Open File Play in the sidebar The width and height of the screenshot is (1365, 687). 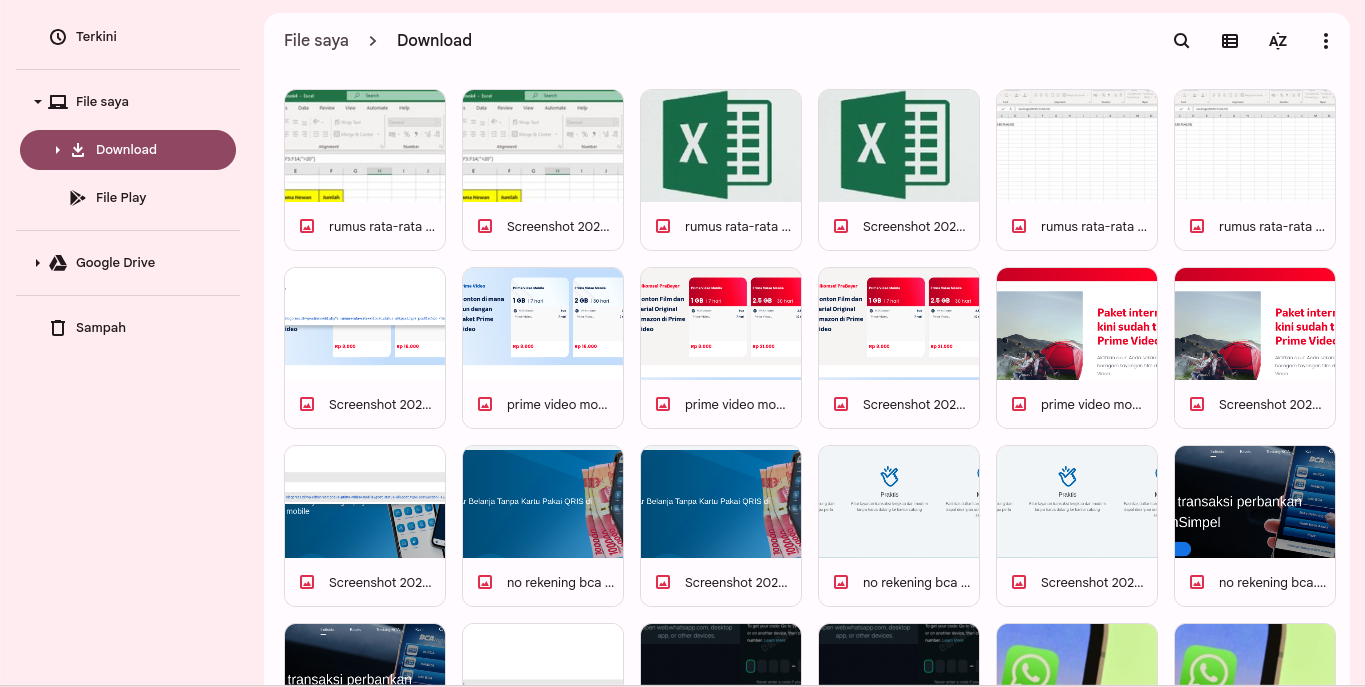pos(128,198)
